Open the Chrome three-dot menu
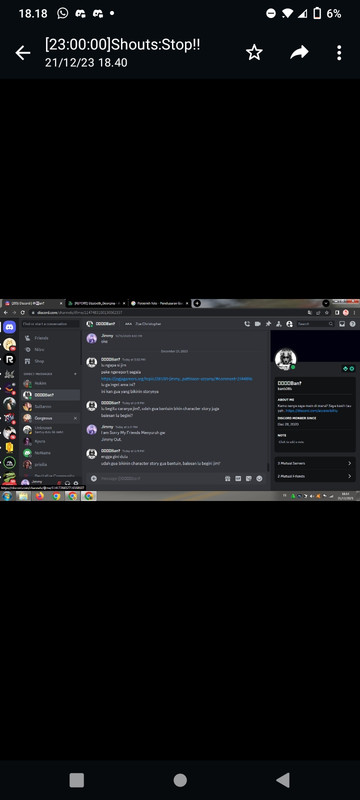Viewport: 360px width, 800px height. (x=354, y=312)
